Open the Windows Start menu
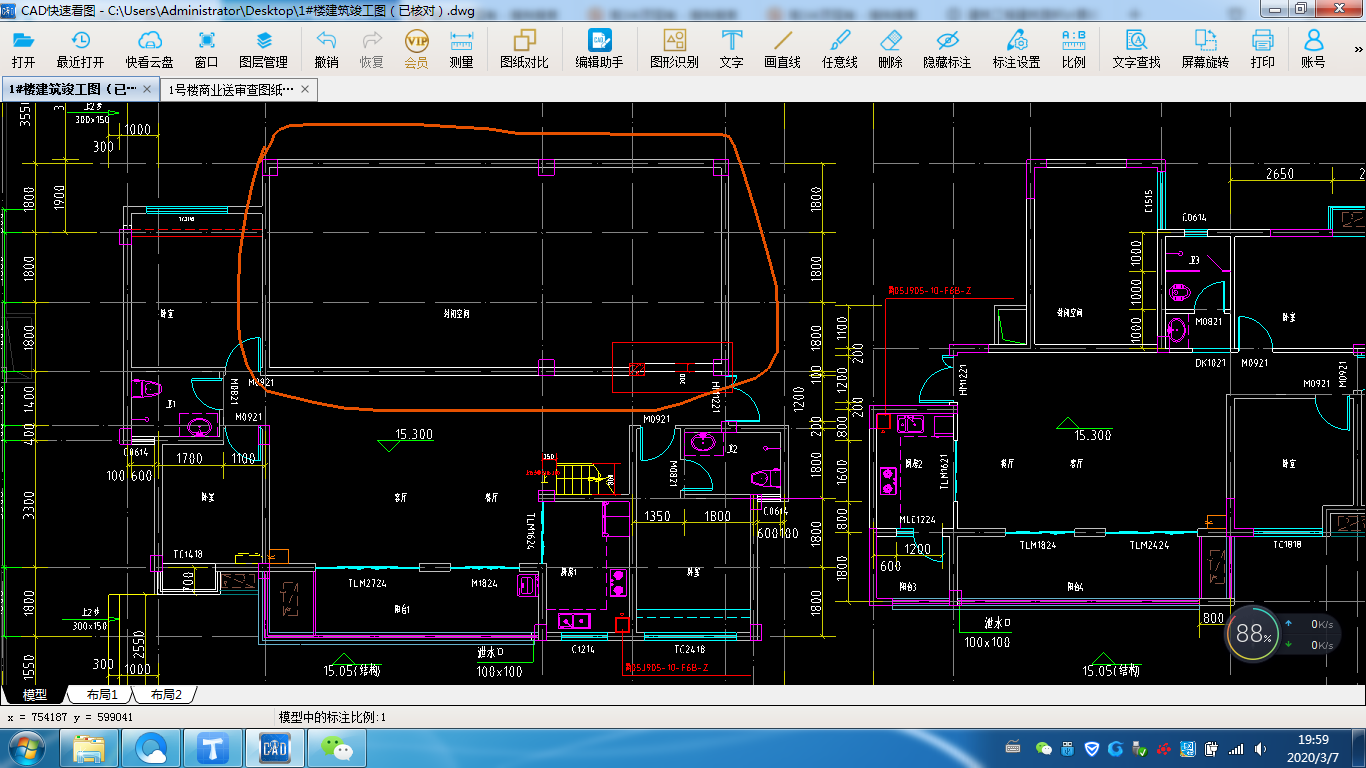Screen dimensions: 1366x768 coord(27,747)
